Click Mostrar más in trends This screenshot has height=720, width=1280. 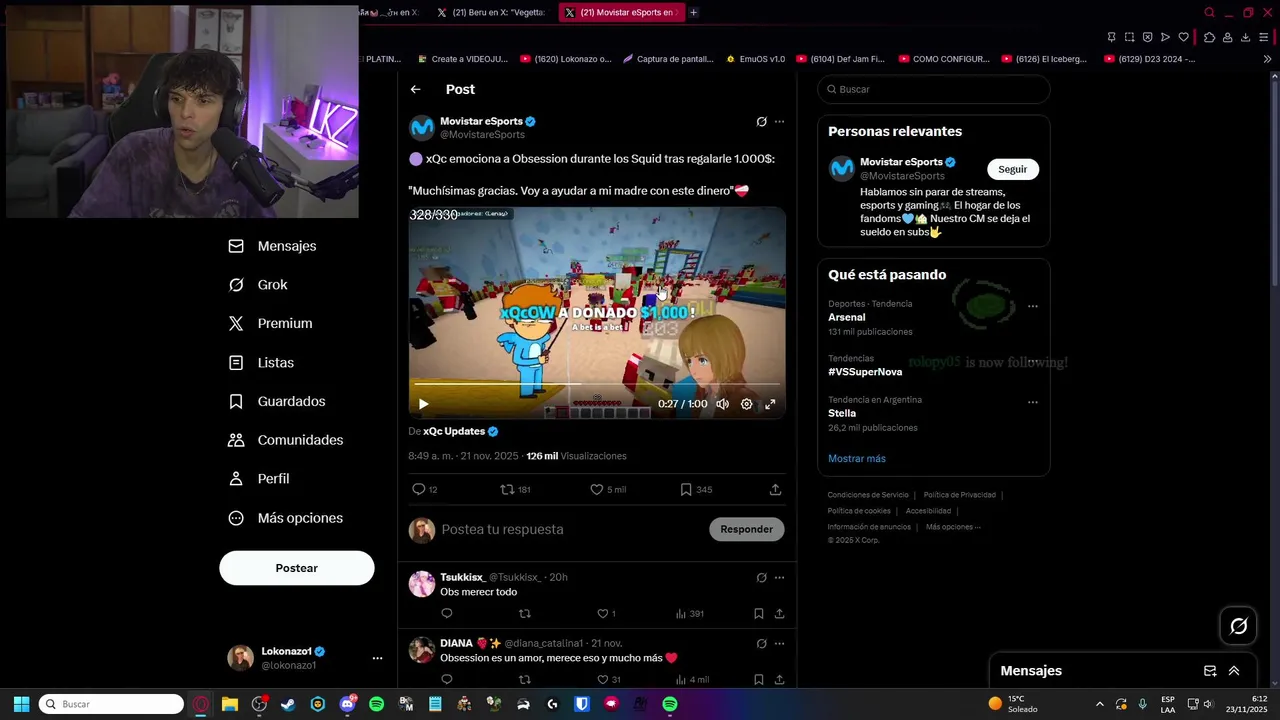(x=857, y=459)
